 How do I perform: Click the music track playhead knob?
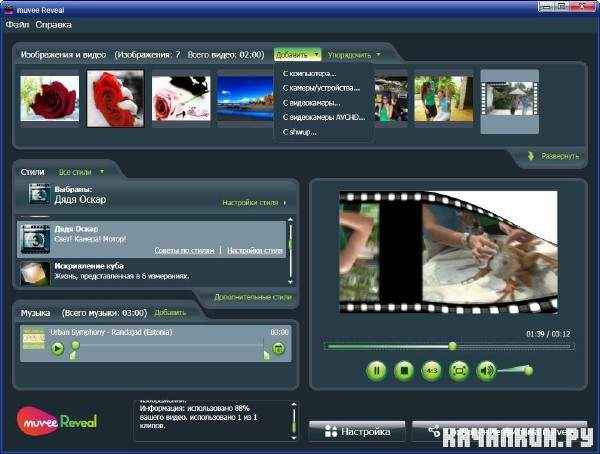[x=75, y=345]
